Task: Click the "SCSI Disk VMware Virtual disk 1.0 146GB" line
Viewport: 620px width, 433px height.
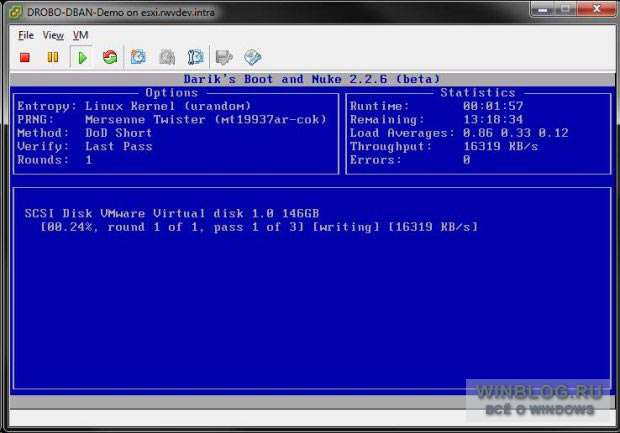Action: pos(172,214)
